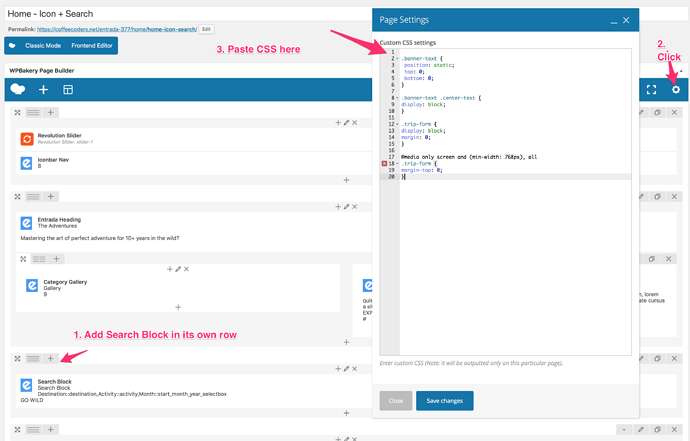Open Search Block element icon
The image size is (690, 441).
[26, 385]
